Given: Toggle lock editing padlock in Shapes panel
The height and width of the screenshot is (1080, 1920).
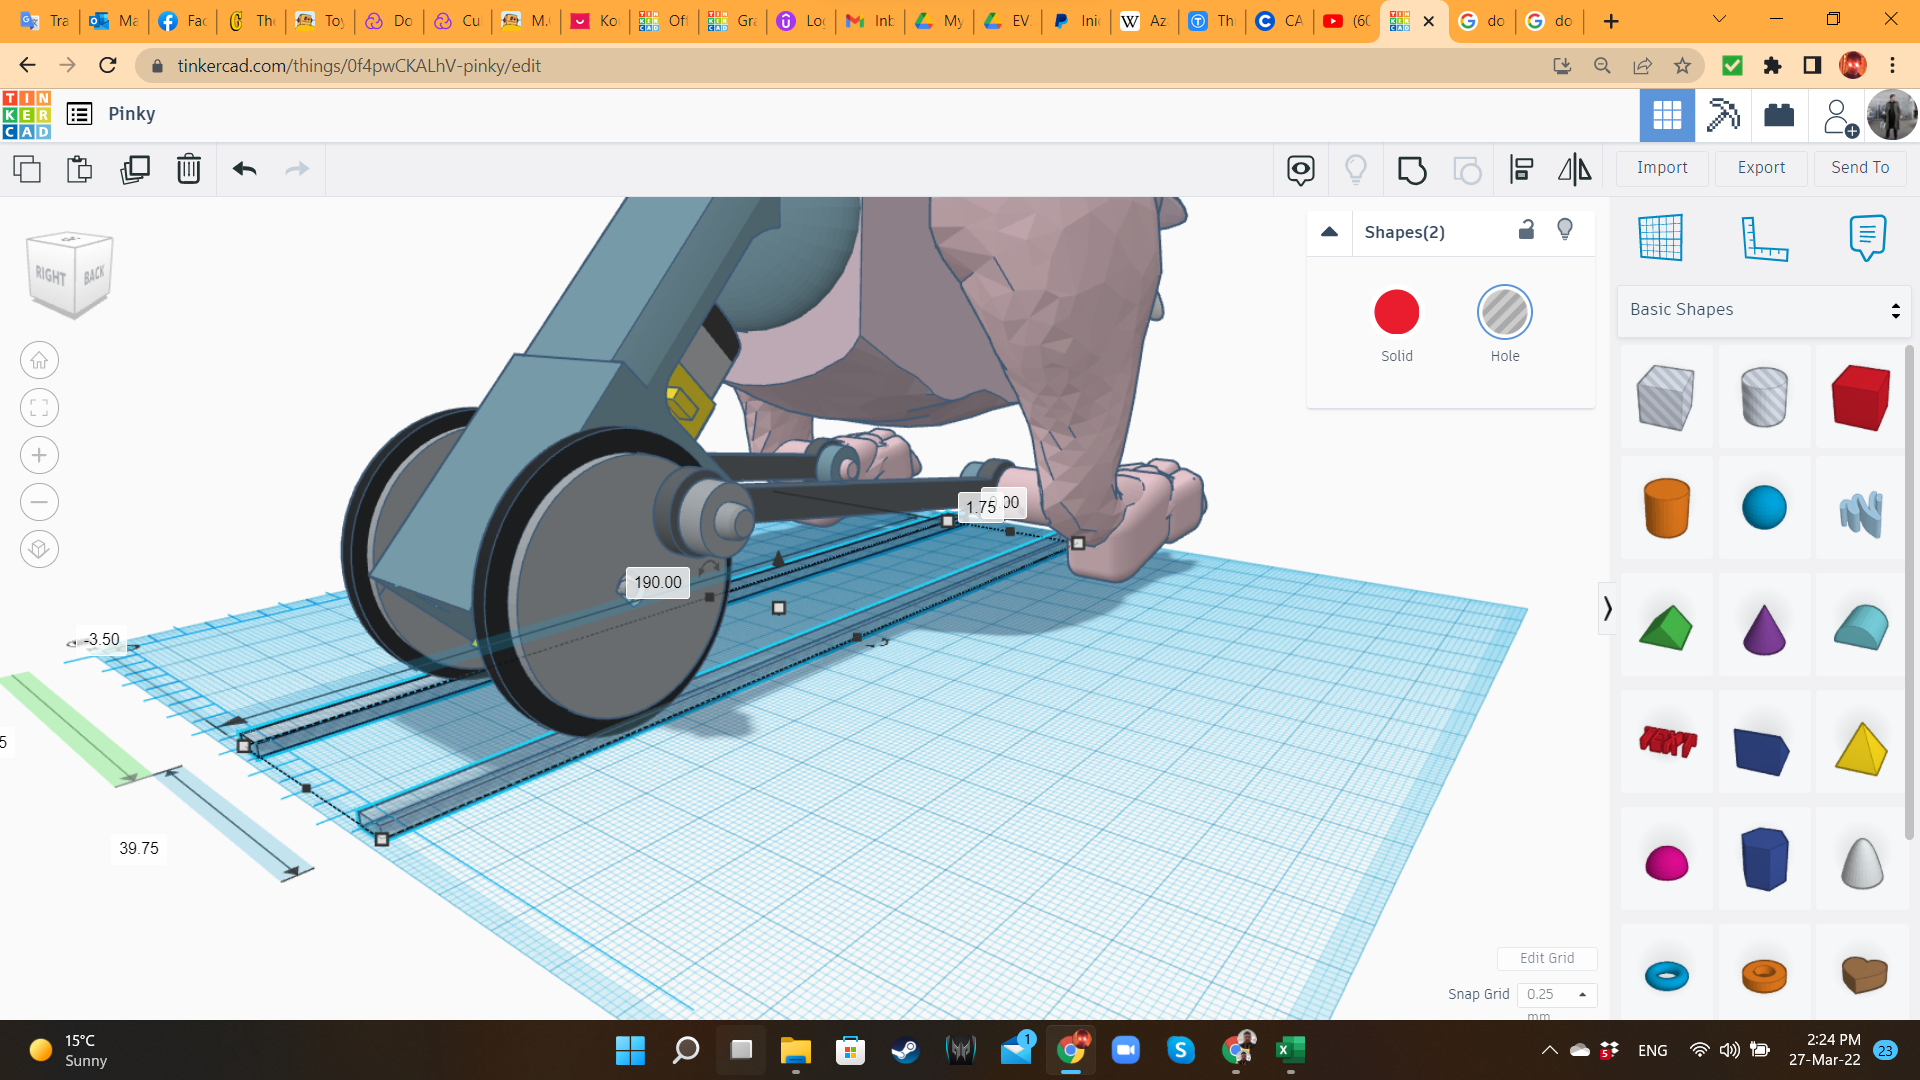Looking at the screenshot, I should click(x=1526, y=230).
